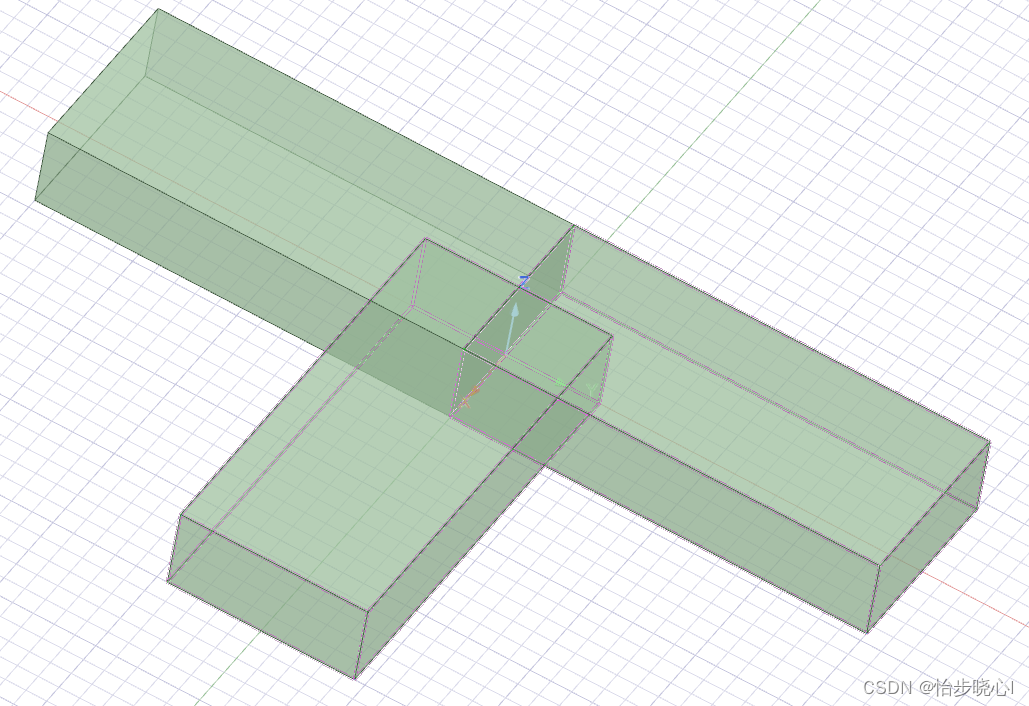The height and width of the screenshot is (706, 1029).
Task: Click the orange X axis label
Action: point(465,403)
